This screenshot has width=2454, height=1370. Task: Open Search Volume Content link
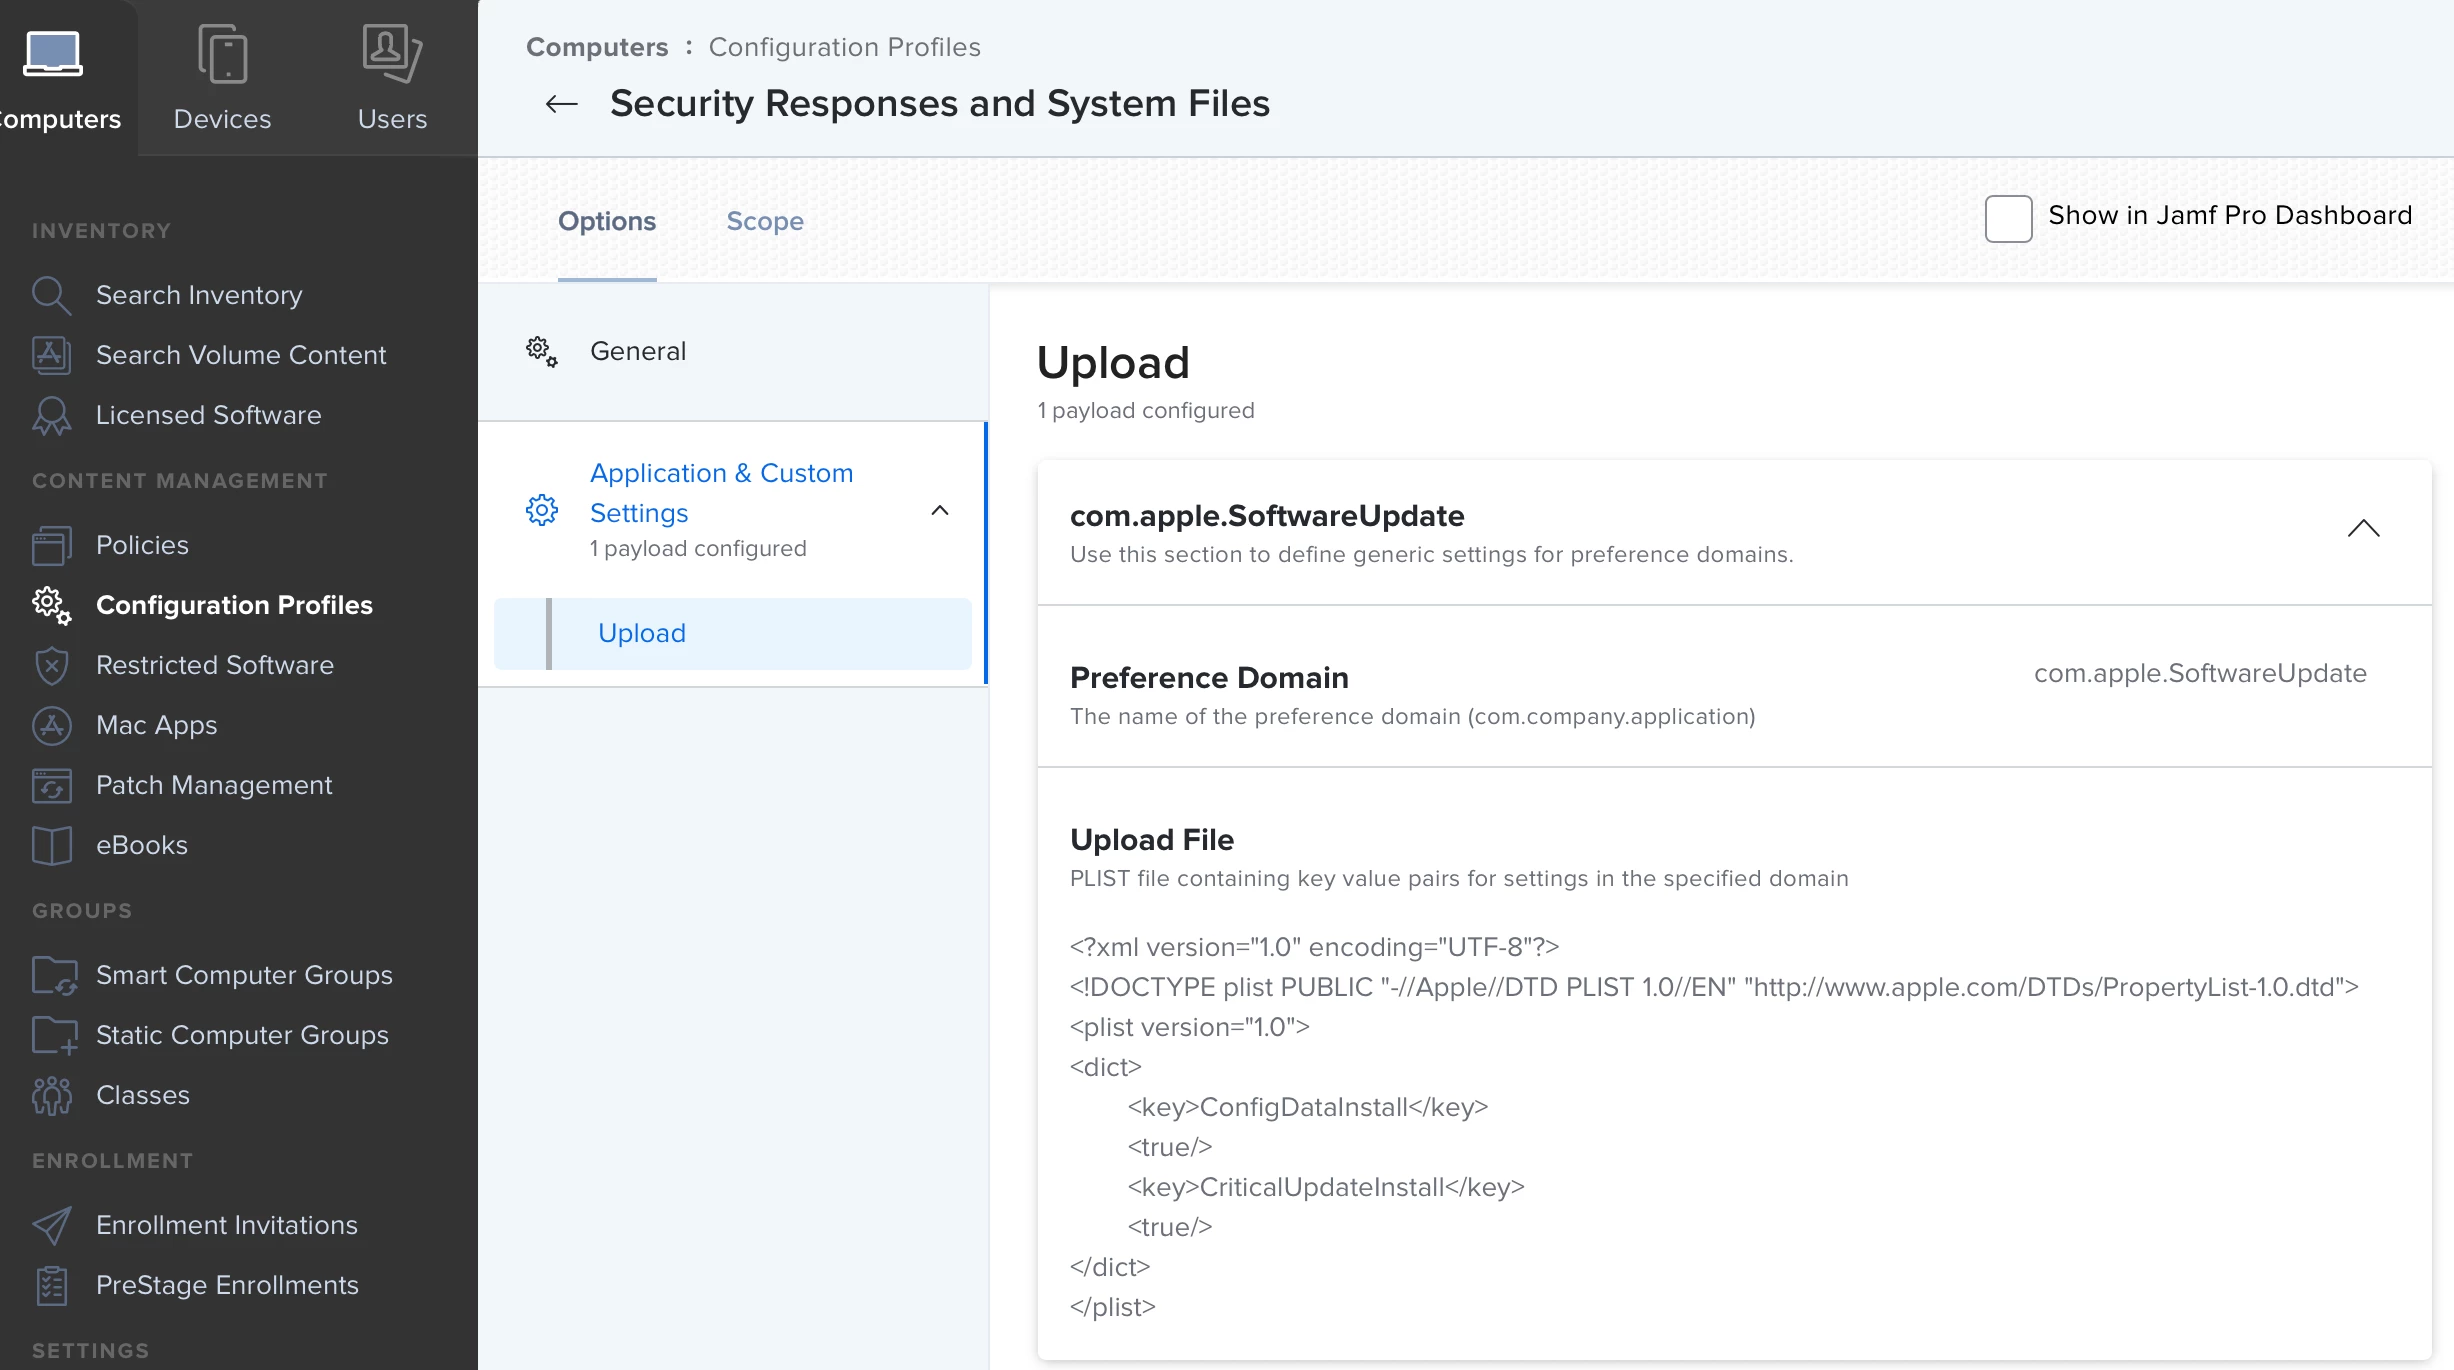(241, 356)
